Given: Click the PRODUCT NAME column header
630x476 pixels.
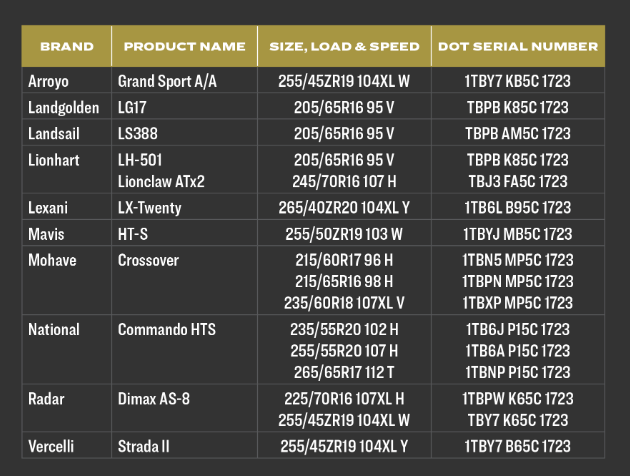Looking at the screenshot, I should 184,47.
